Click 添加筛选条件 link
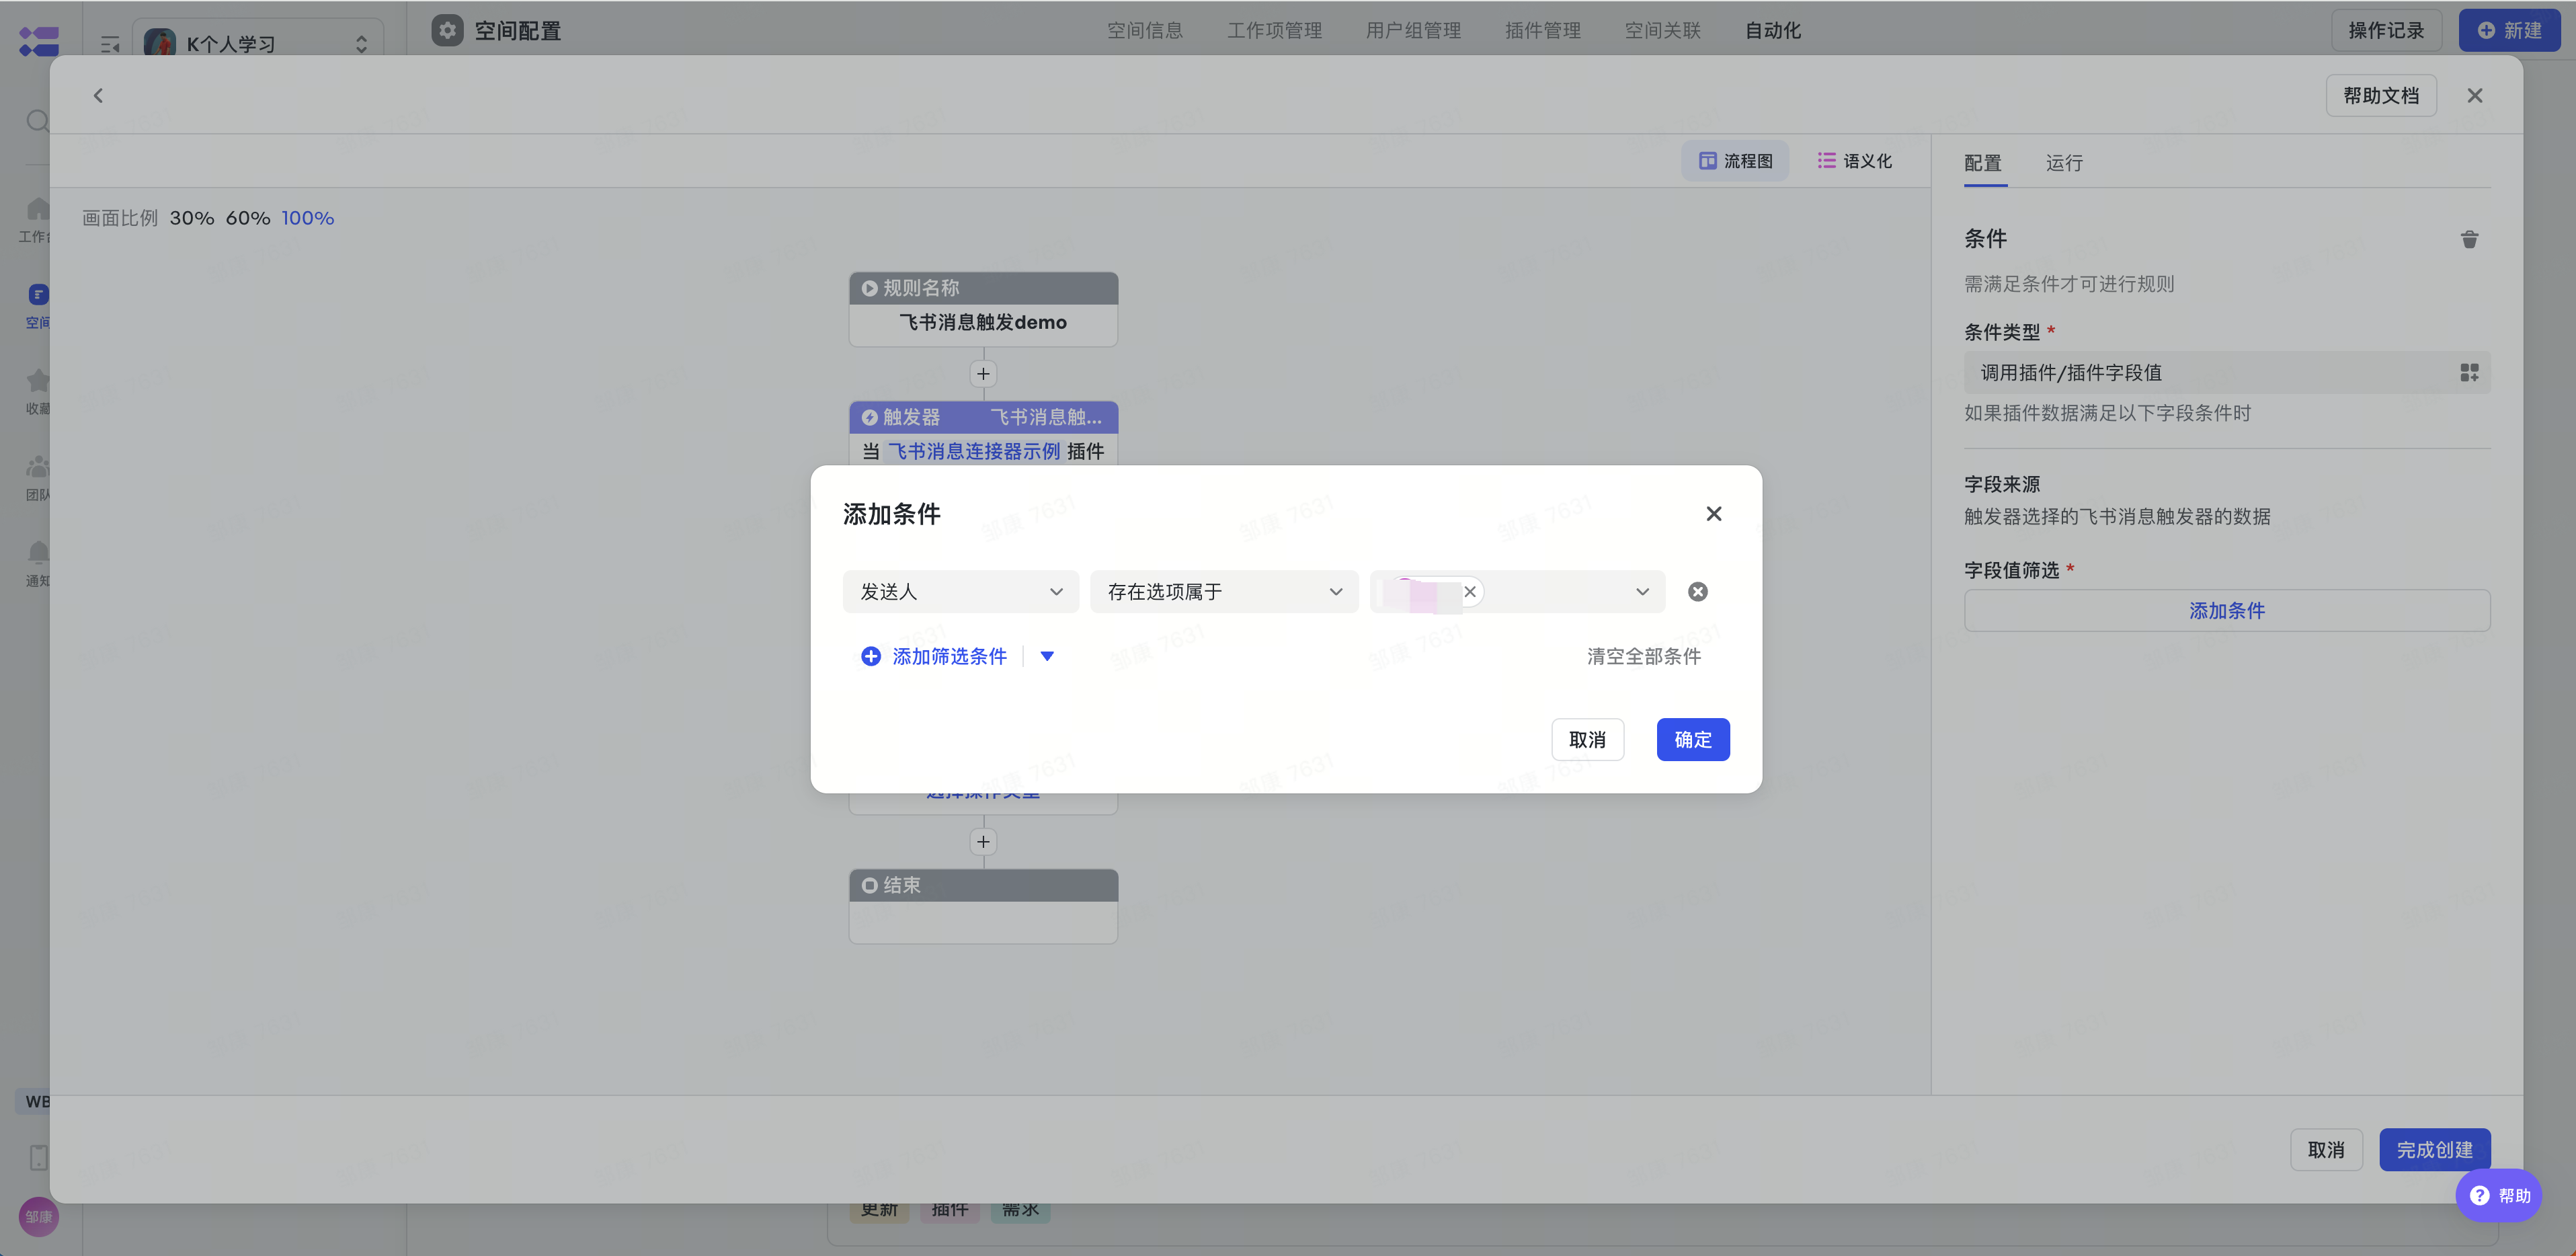Viewport: 2576px width, 1256px height. [934, 656]
